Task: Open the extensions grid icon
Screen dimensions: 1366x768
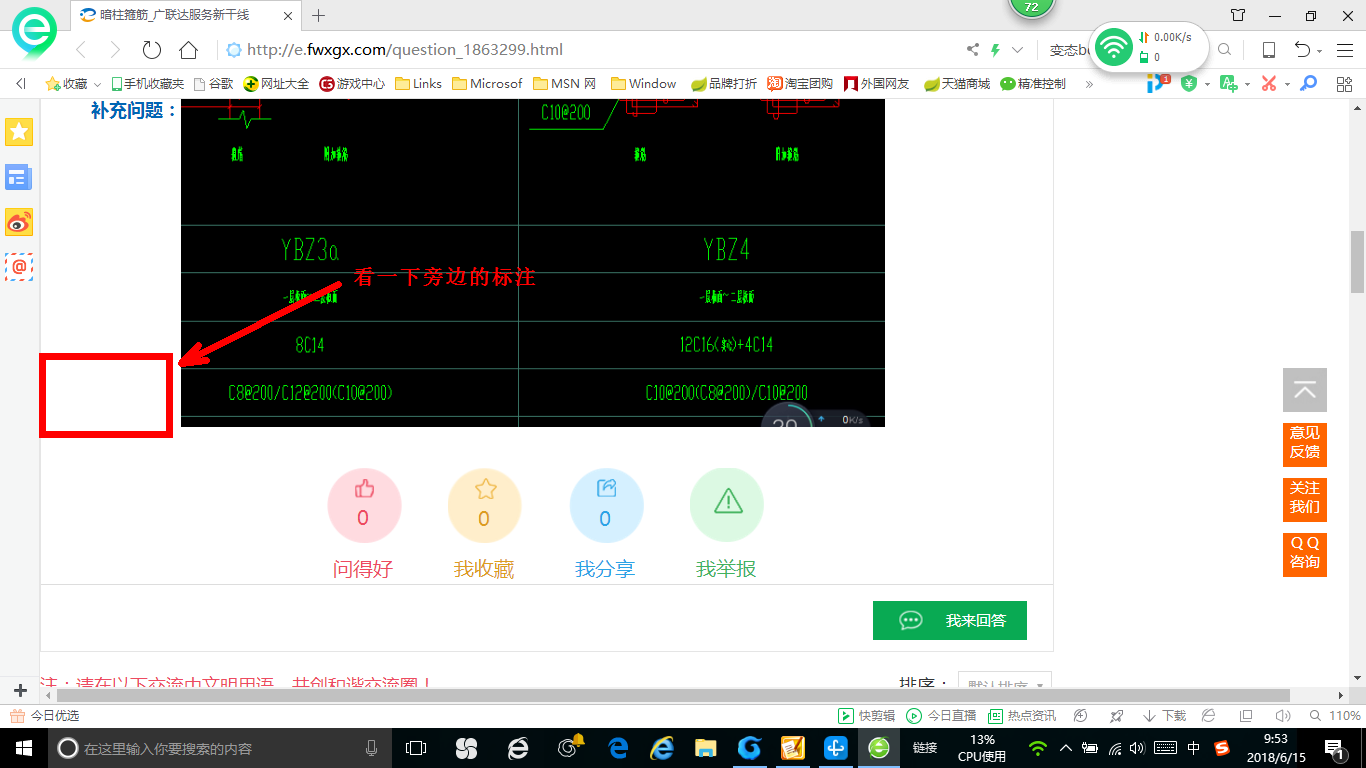Action: (x=1344, y=84)
